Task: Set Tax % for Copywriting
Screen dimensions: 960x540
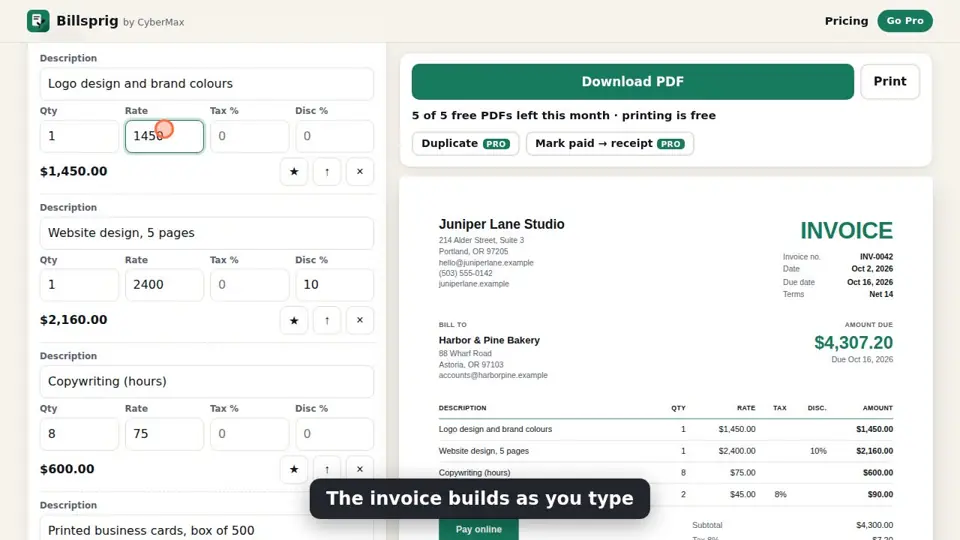Action: [x=249, y=433]
